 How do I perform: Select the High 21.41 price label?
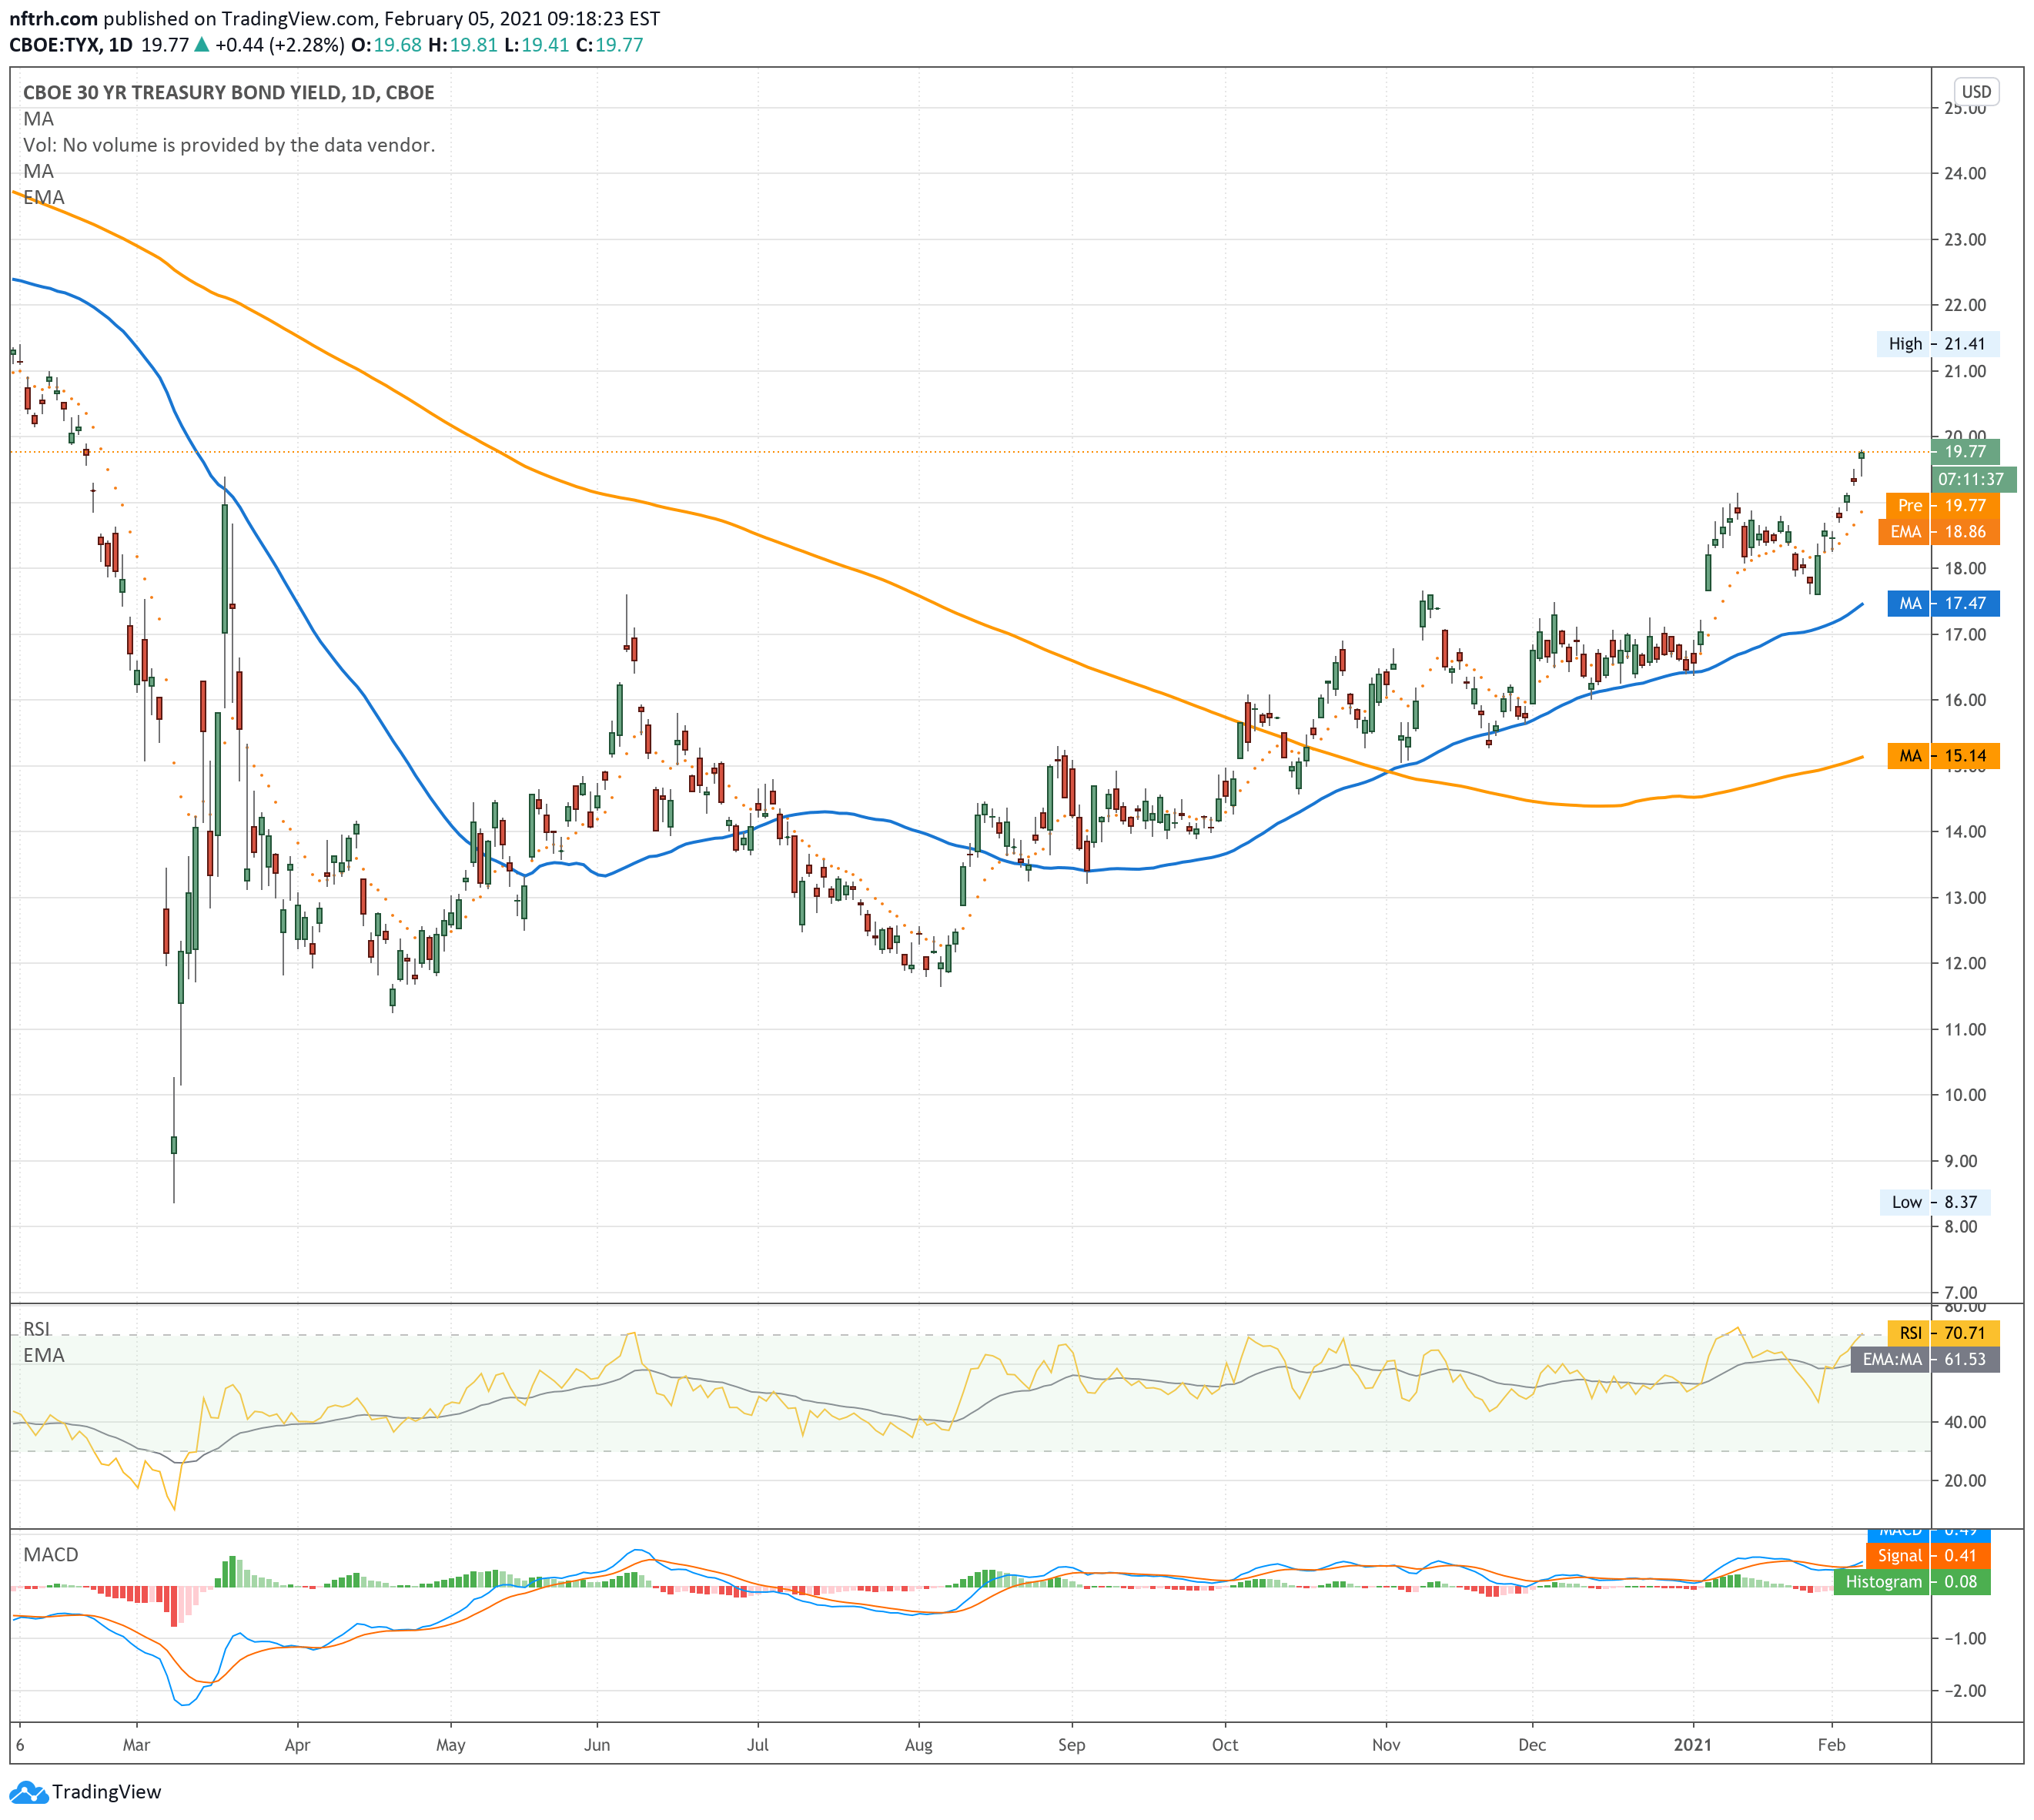tap(1937, 344)
